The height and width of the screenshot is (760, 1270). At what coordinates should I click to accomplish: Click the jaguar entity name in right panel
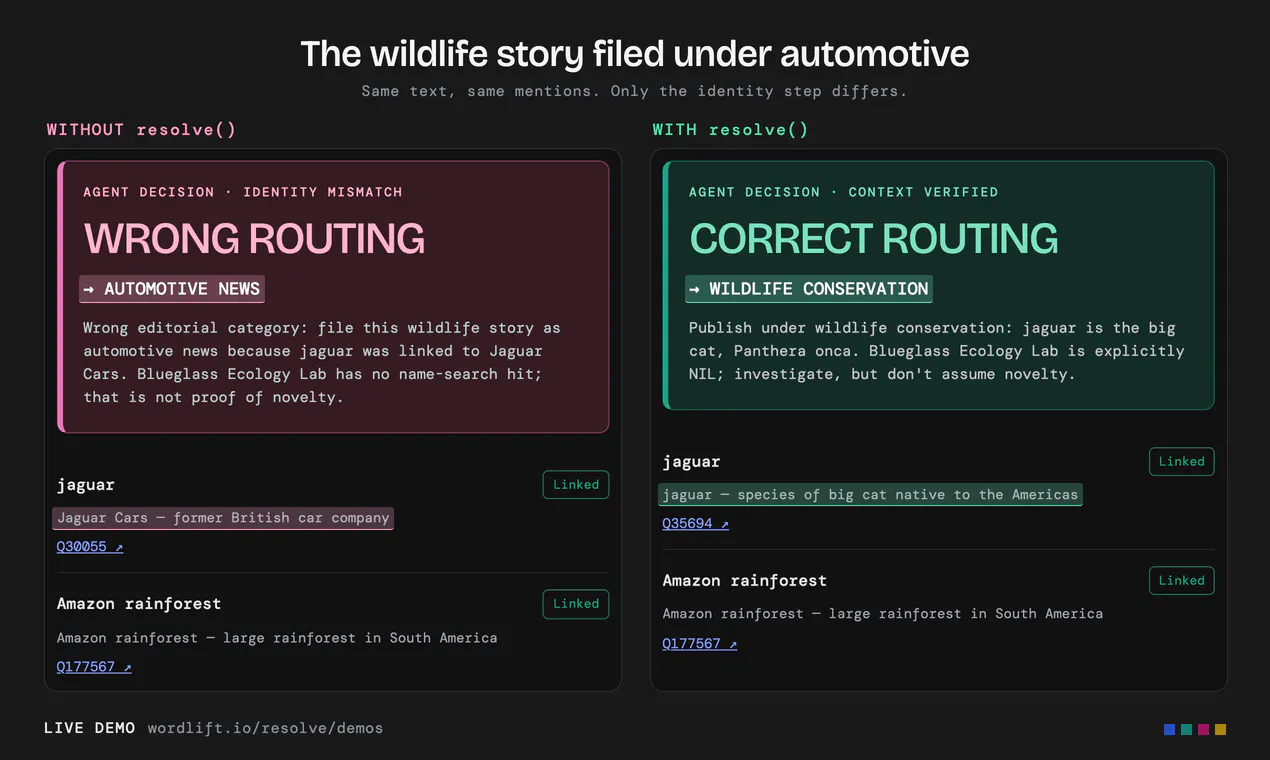(x=691, y=462)
